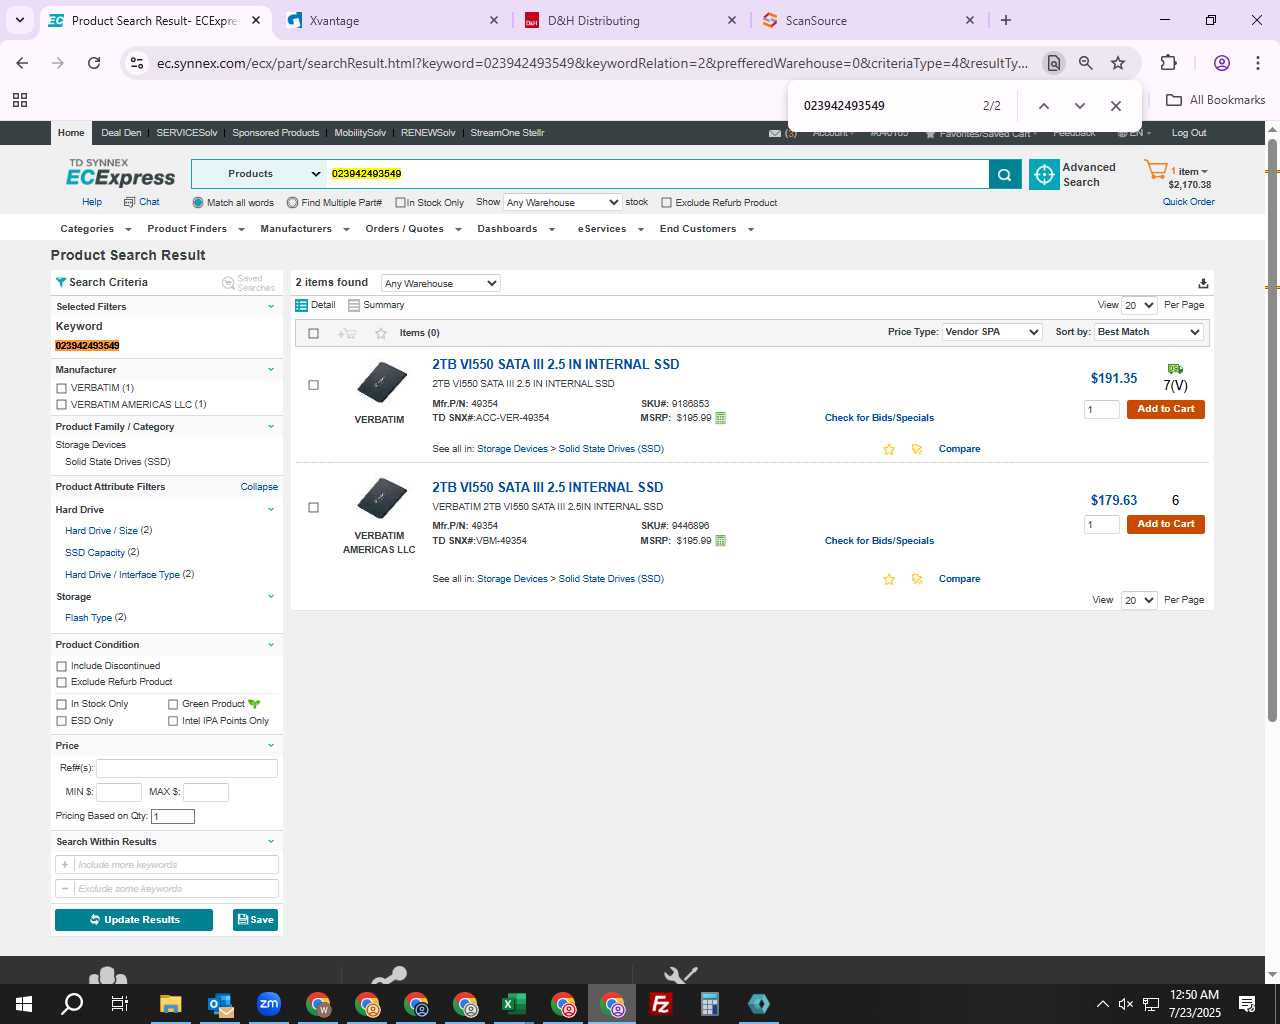Check ESD Only filter
Screen dimensions: 1280x1024
click(62, 721)
